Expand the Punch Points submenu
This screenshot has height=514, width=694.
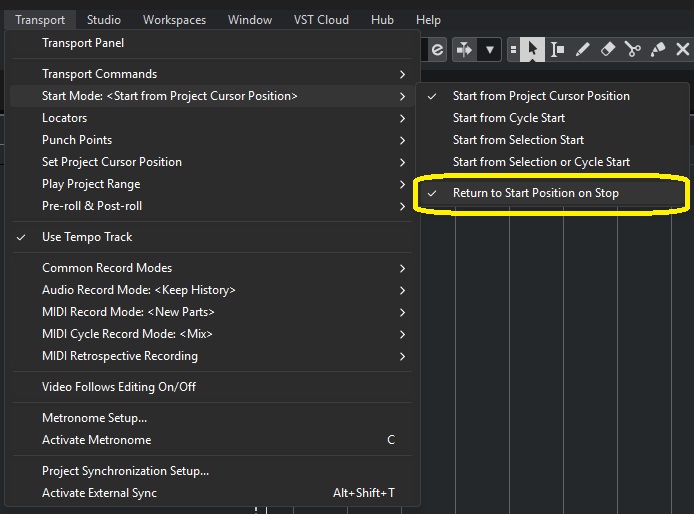coord(212,140)
